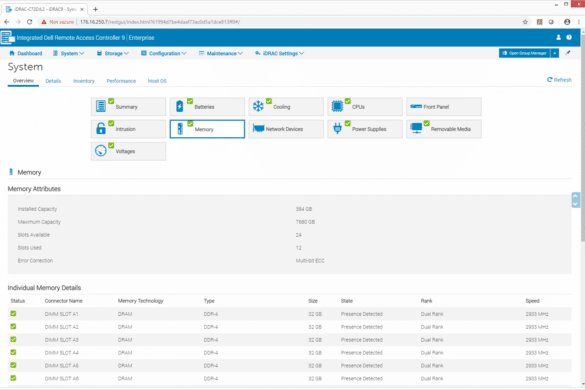
Task: Click DIMM SLOT A5 green status check
Action: [x=13, y=365]
